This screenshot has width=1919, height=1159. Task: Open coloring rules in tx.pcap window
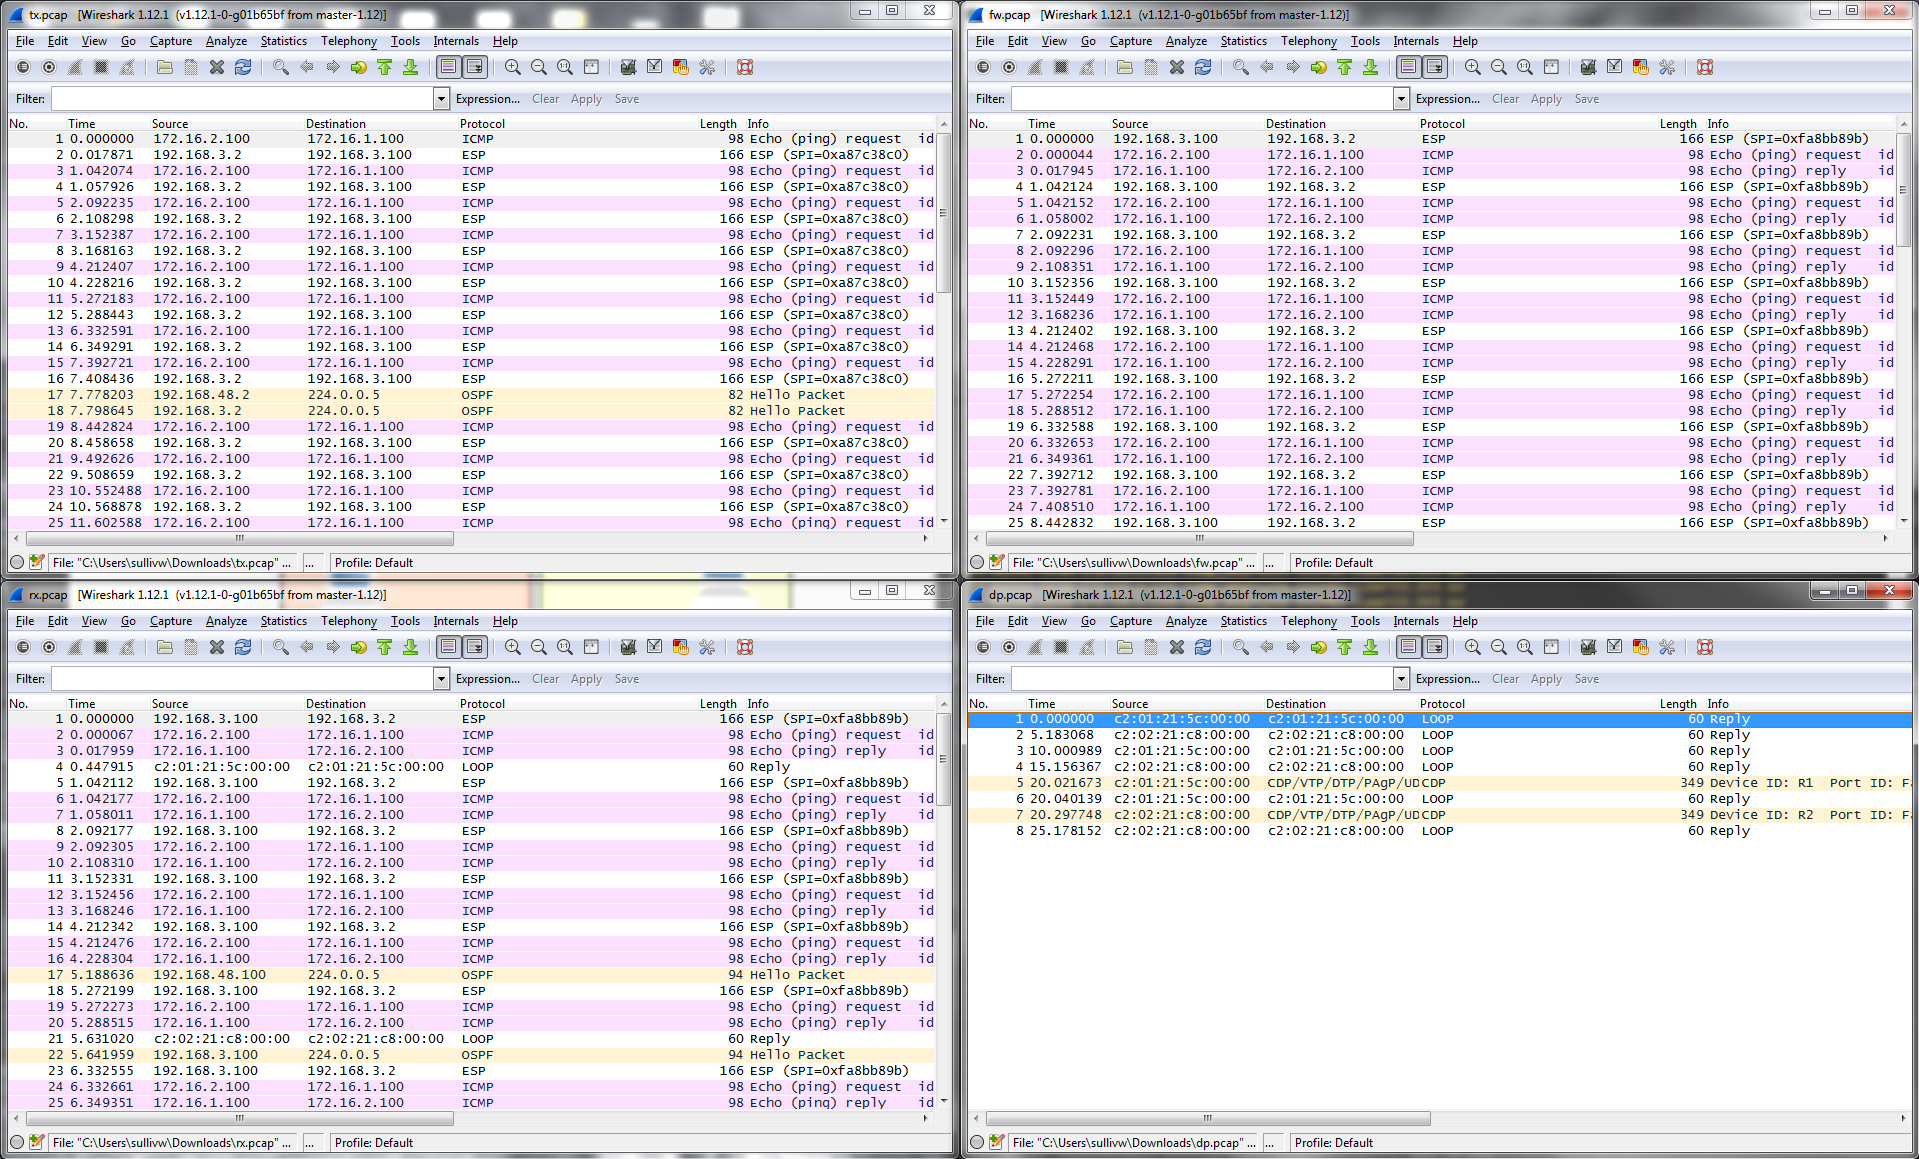pyautogui.click(x=681, y=67)
